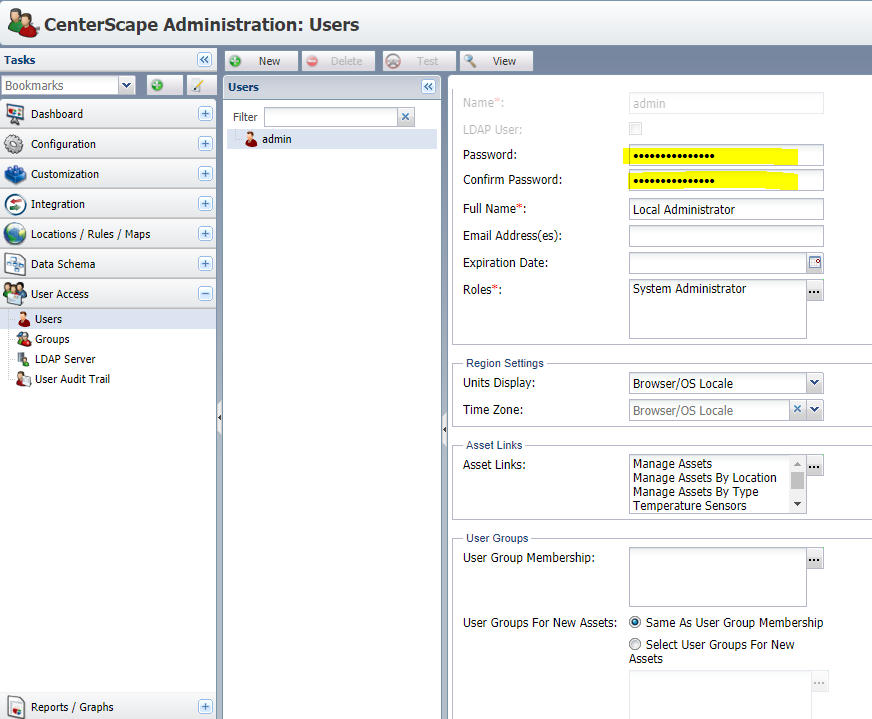The width and height of the screenshot is (872, 719).
Task: Select User Groups For New Assets radio
Action: 635,644
